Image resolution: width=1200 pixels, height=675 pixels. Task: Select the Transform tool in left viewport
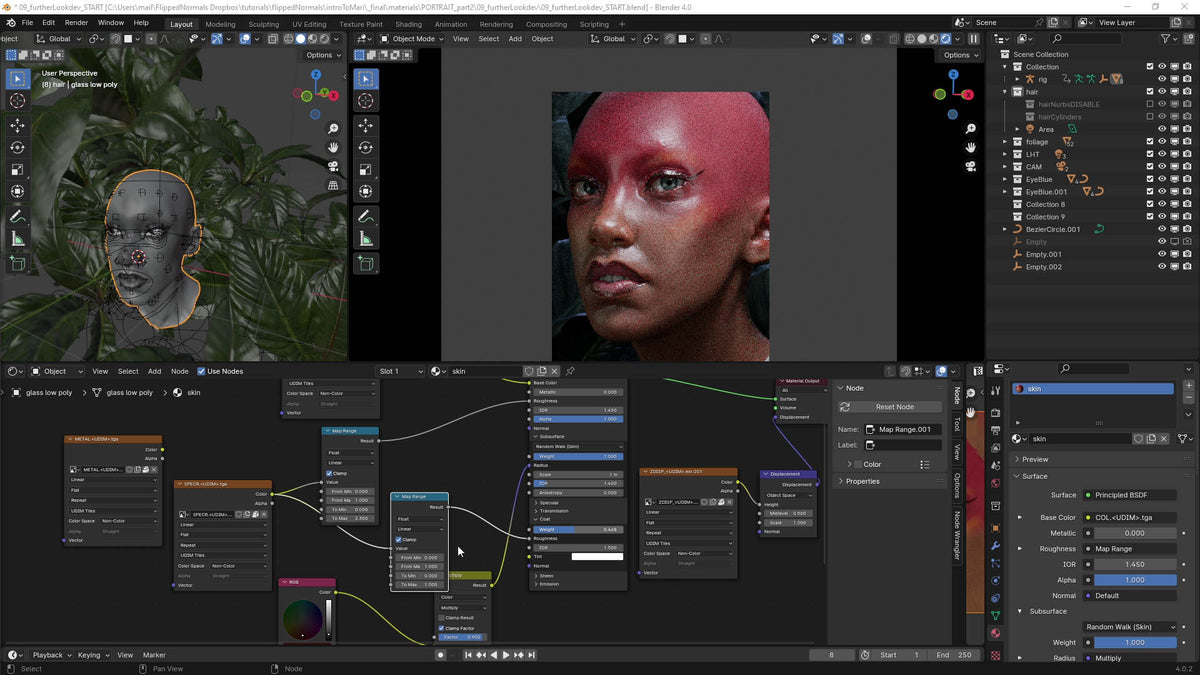[x=17, y=191]
